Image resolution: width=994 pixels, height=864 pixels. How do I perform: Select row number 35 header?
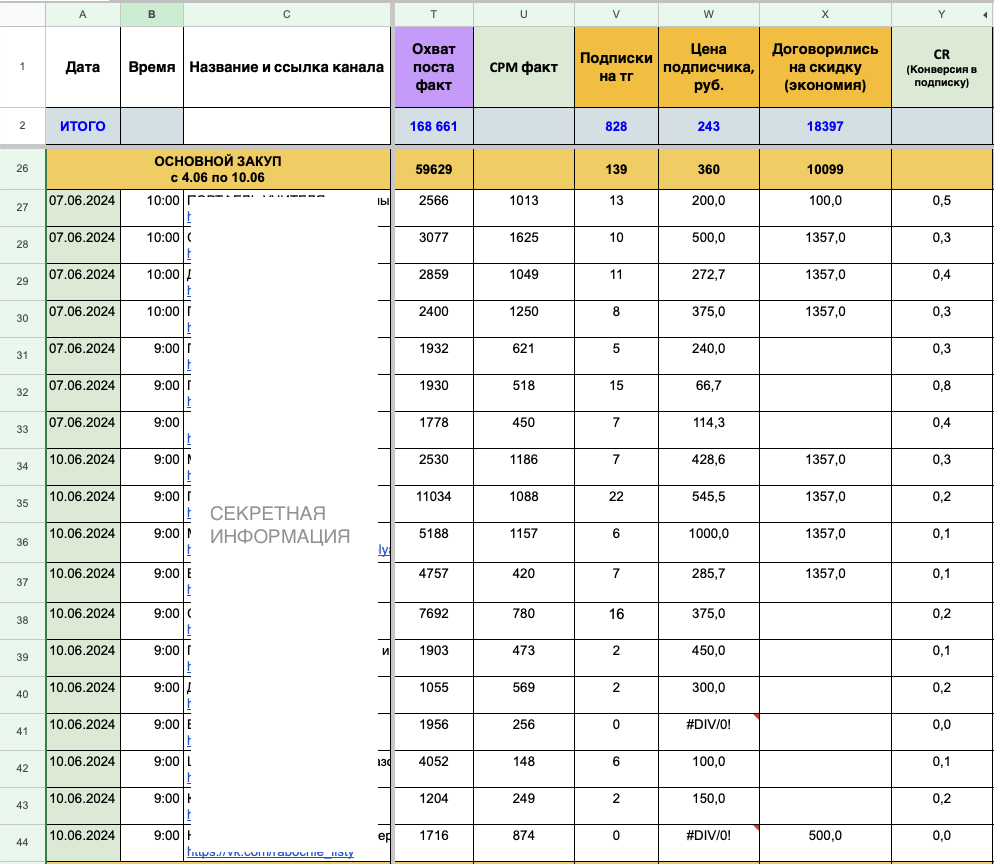point(22,504)
